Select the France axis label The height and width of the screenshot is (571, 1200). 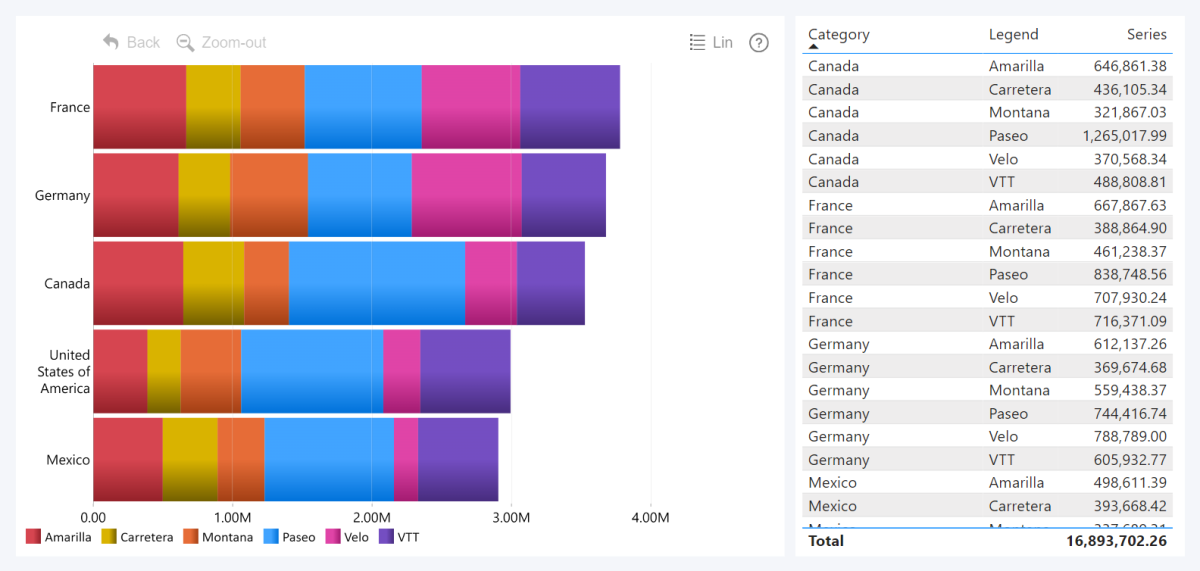coord(70,107)
